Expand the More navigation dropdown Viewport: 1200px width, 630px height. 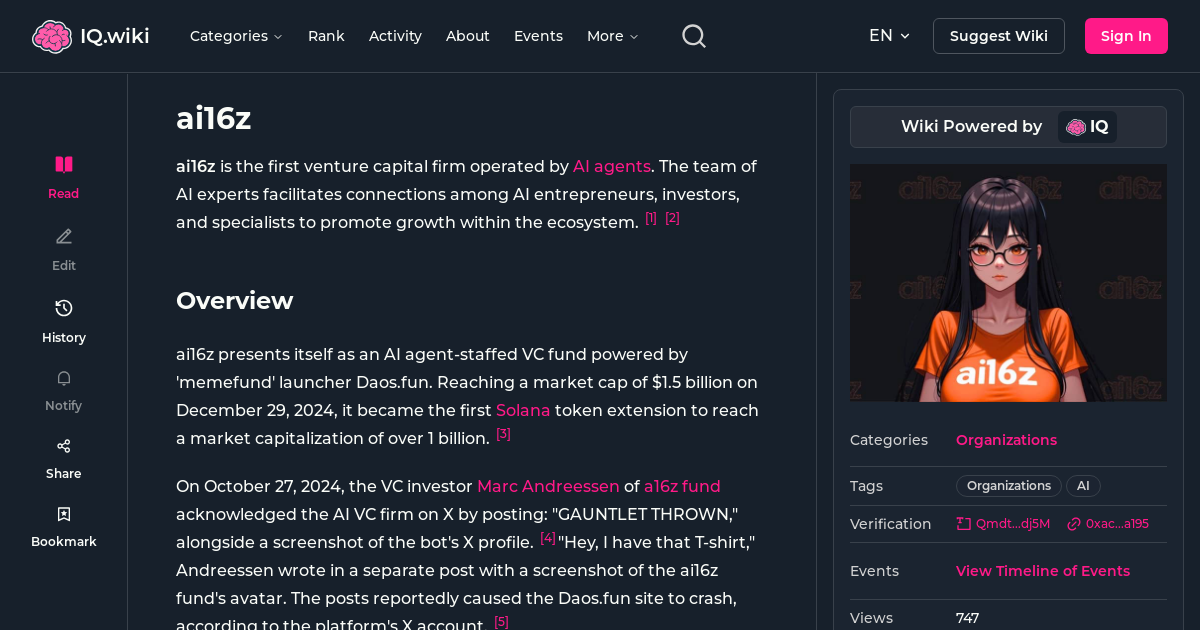[612, 36]
